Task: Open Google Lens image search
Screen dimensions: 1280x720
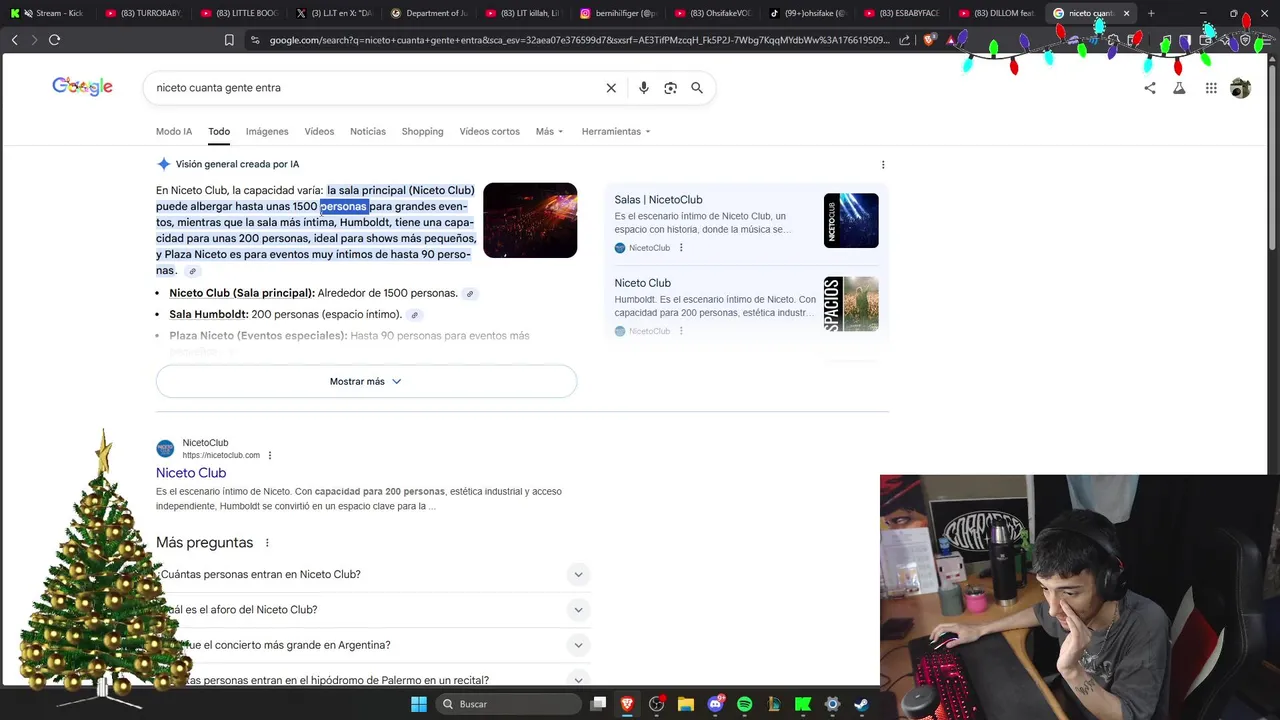Action: pos(671,88)
